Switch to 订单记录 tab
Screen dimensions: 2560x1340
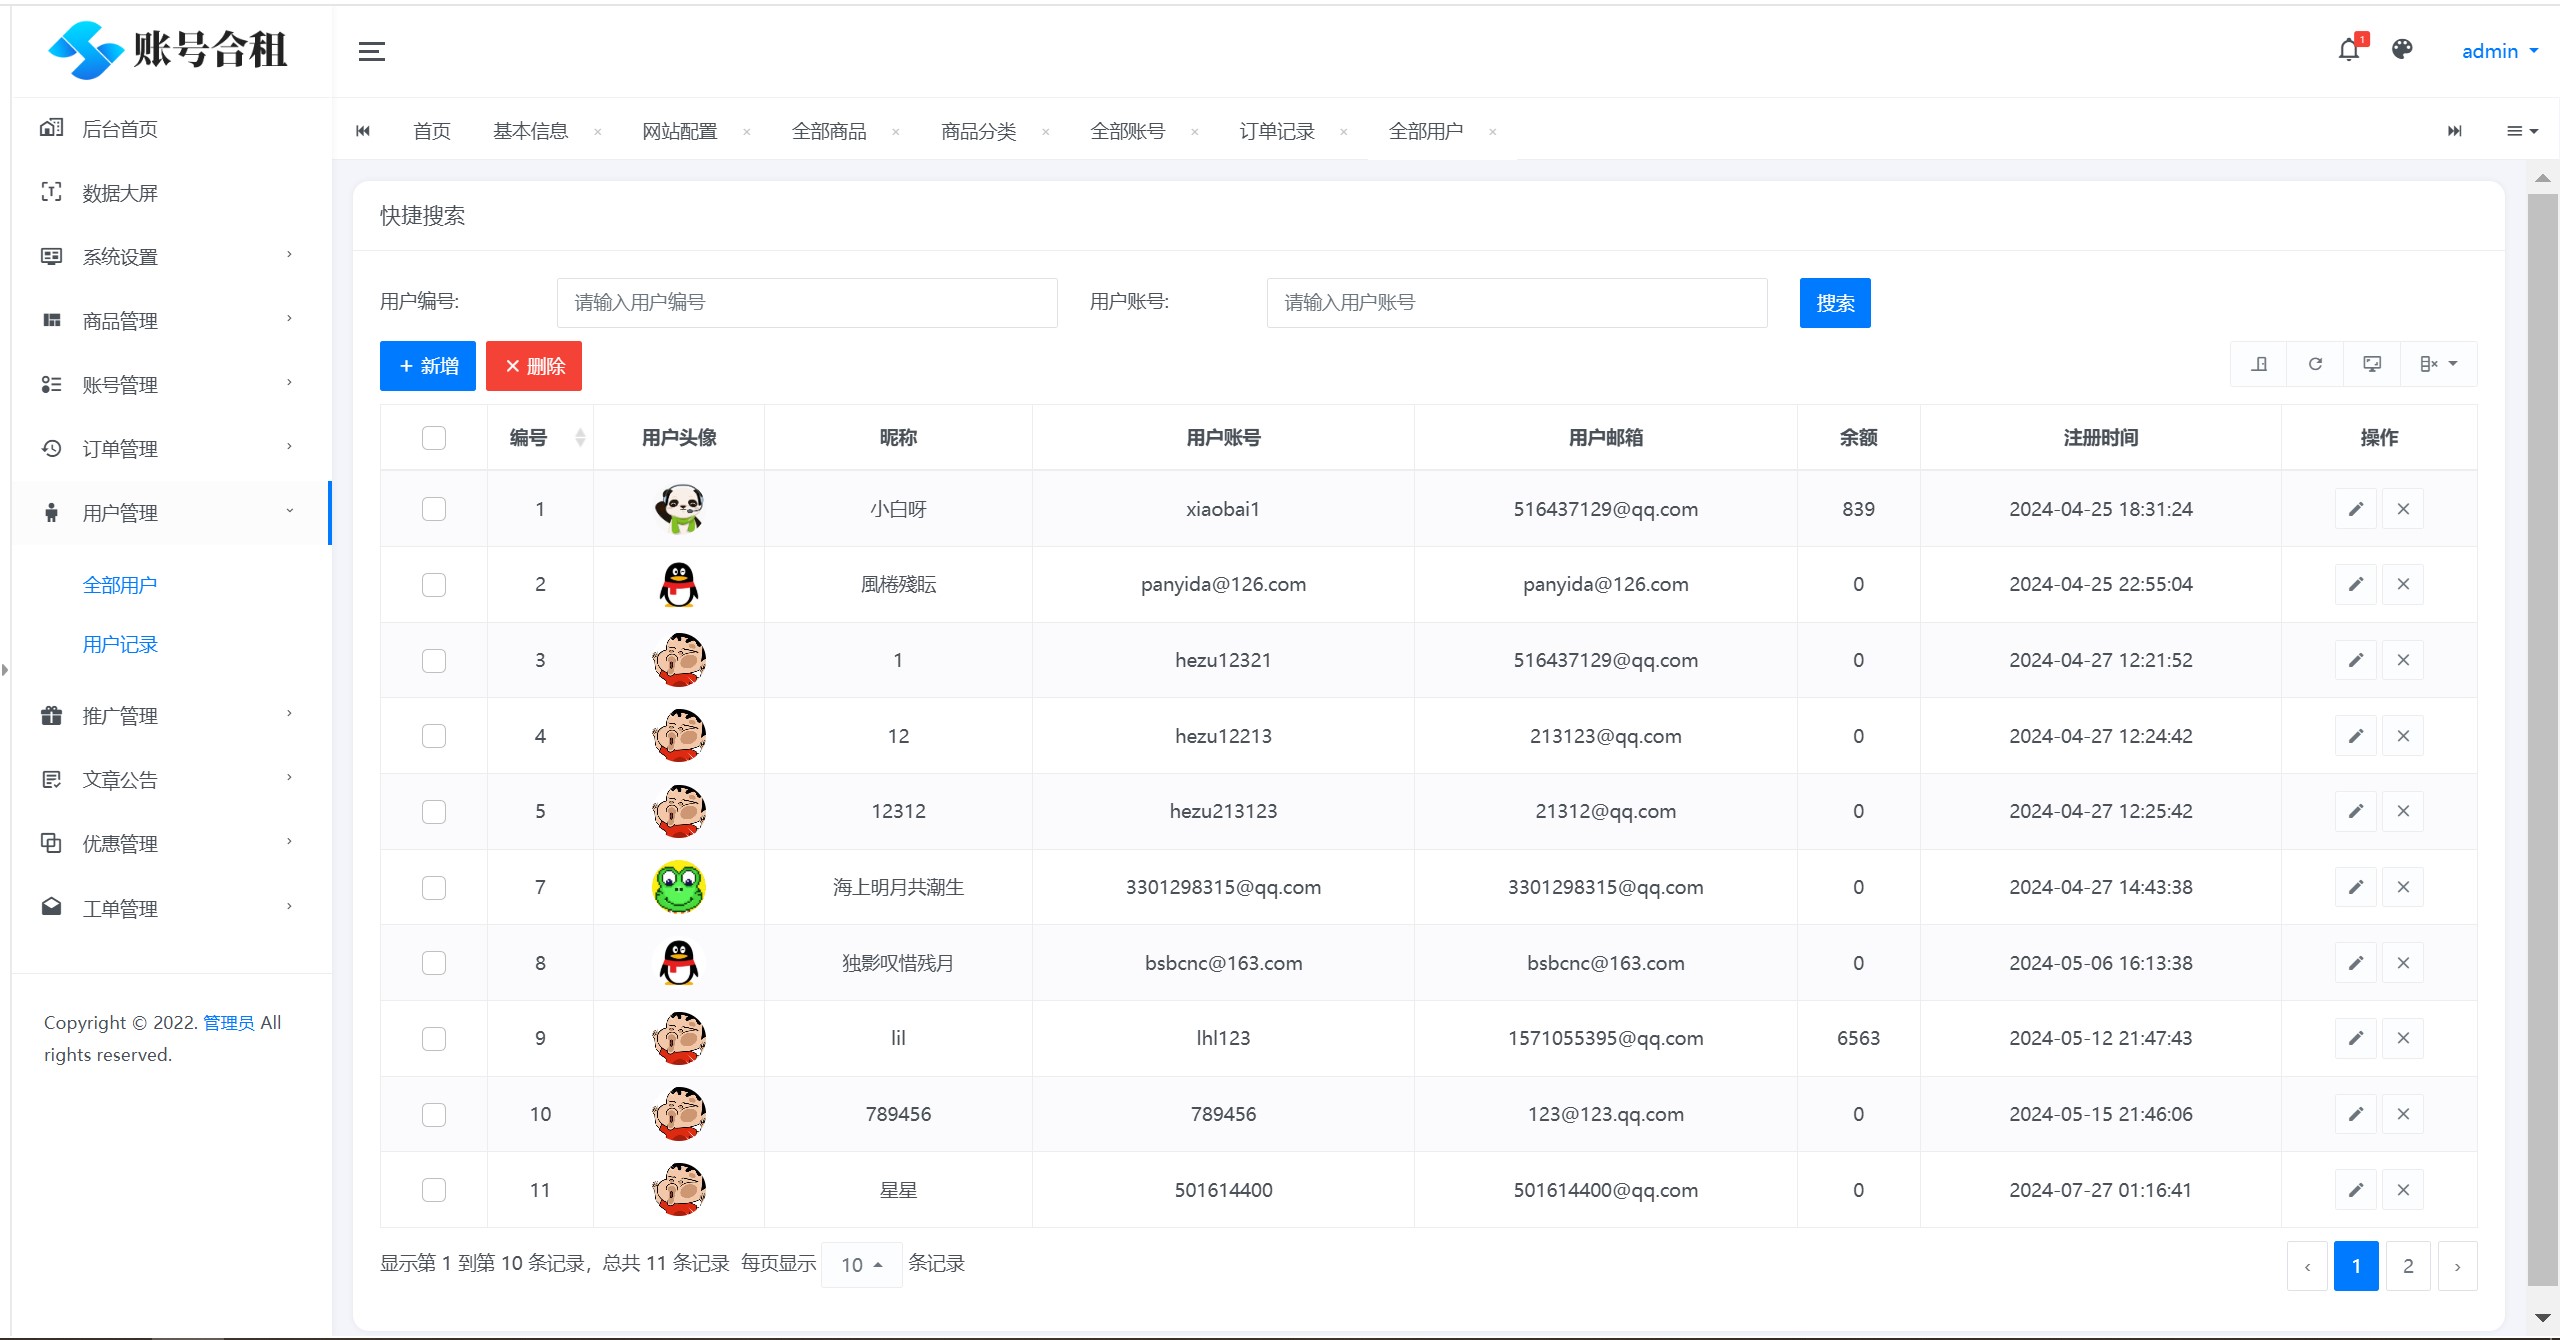click(1277, 131)
